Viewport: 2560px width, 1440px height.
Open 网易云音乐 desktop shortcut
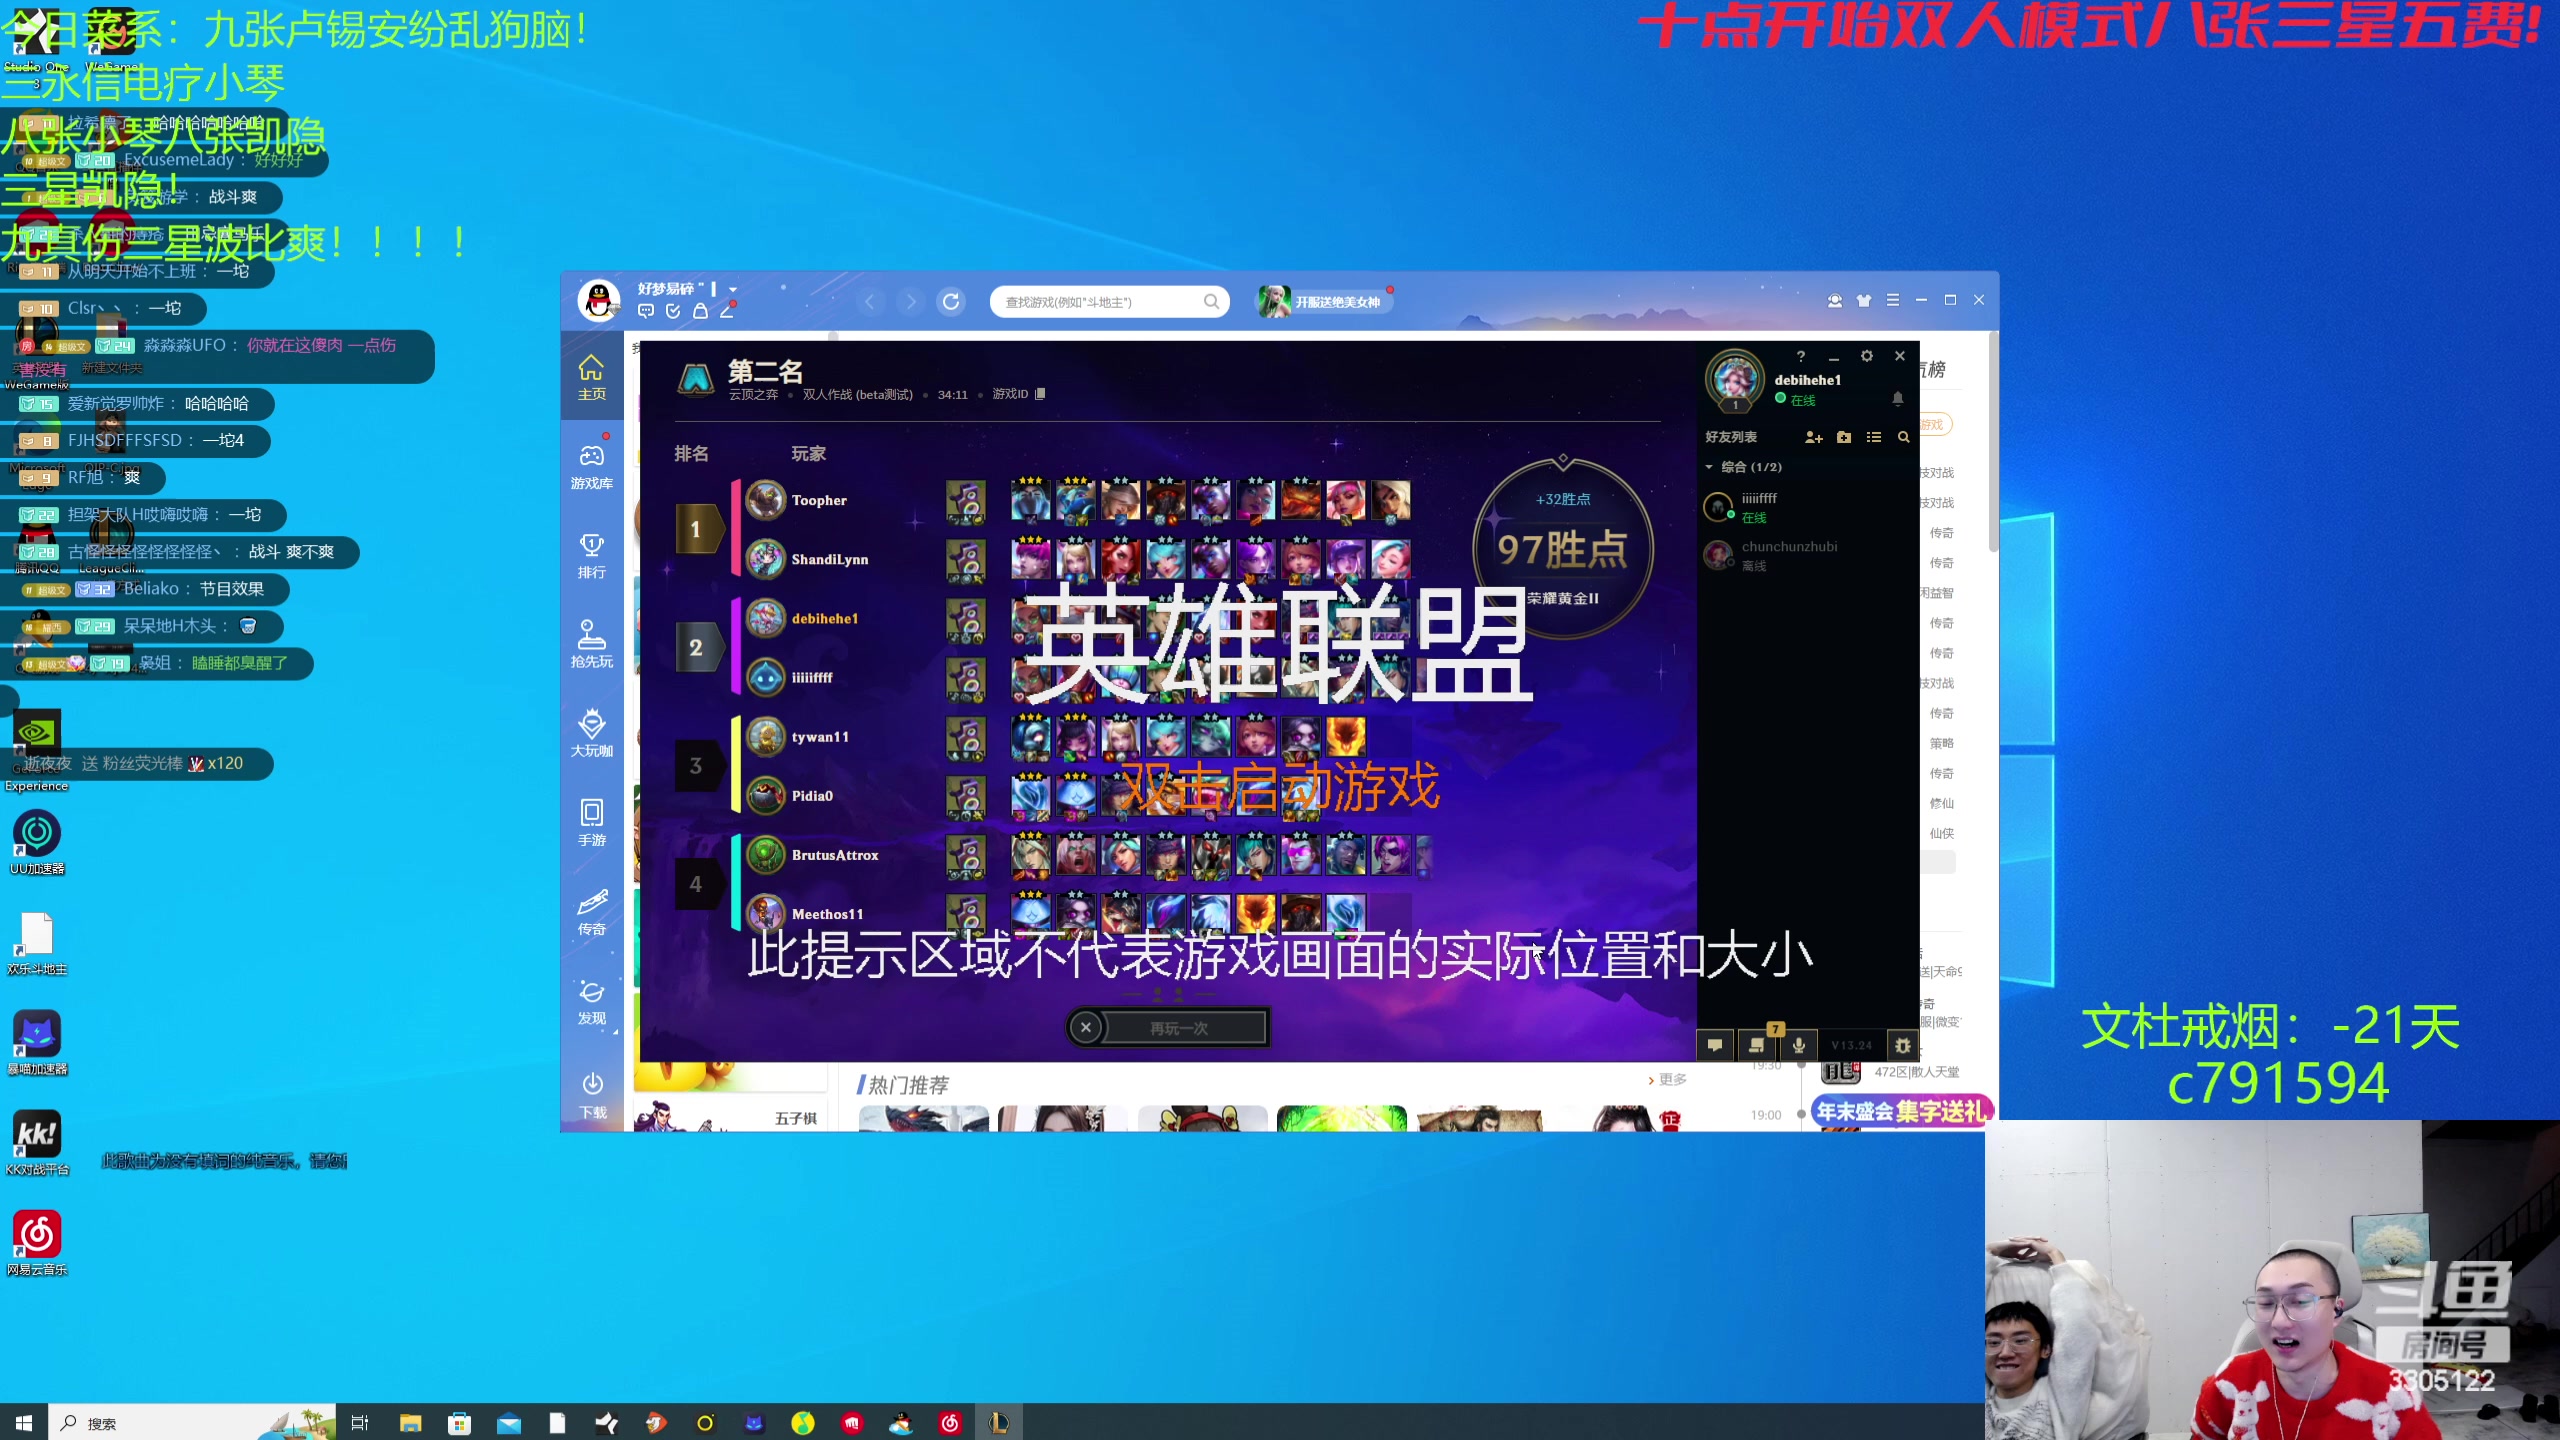click(x=37, y=1243)
